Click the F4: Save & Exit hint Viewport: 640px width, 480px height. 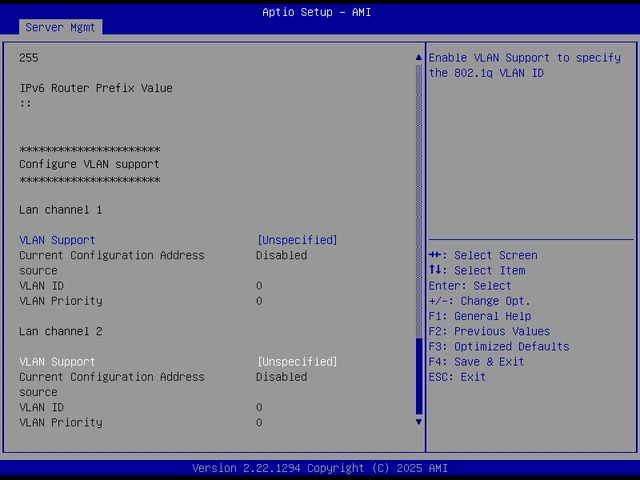pyautogui.click(x=476, y=362)
